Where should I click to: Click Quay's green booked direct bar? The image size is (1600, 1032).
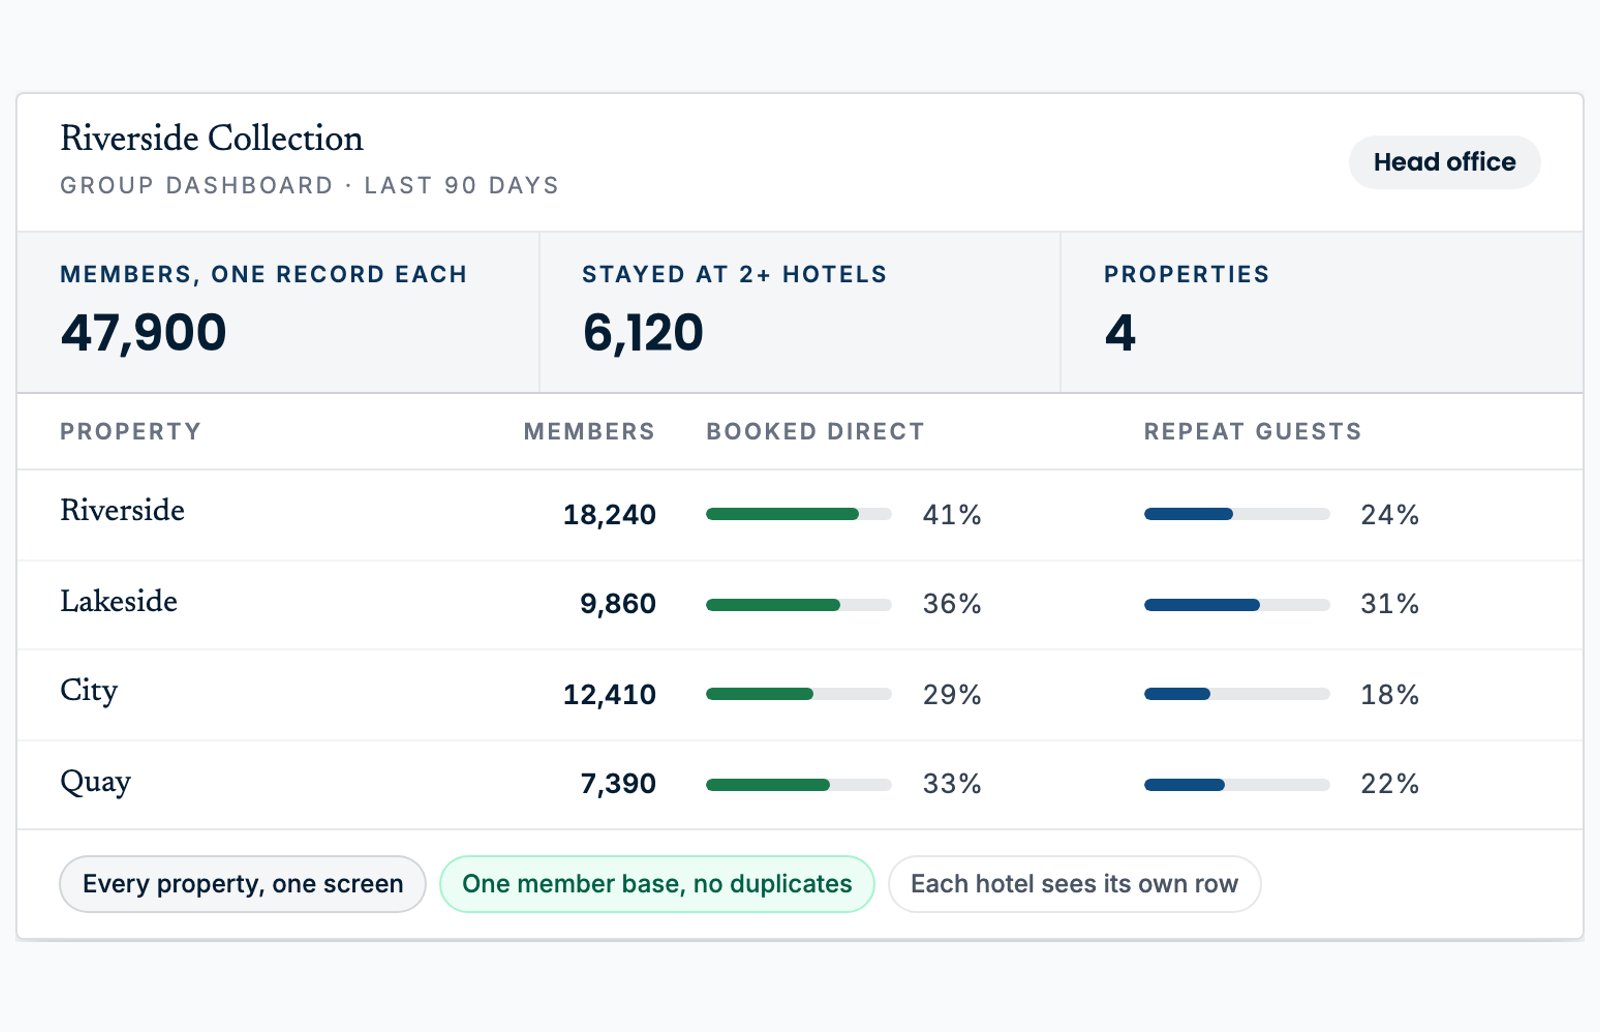click(x=768, y=785)
